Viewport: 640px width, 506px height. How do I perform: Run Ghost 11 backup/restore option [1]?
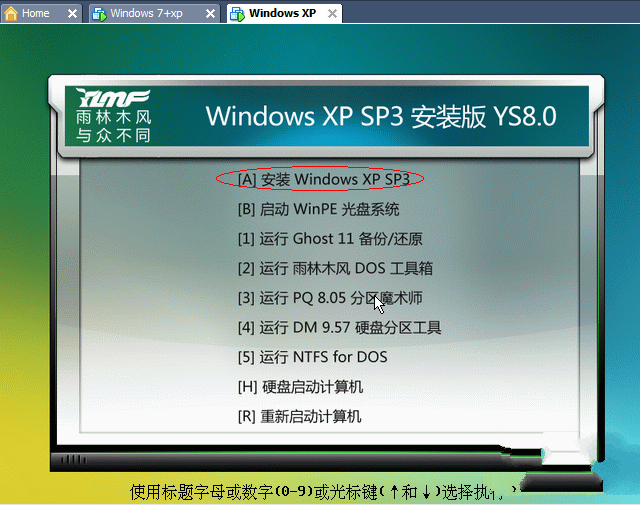(x=329, y=239)
